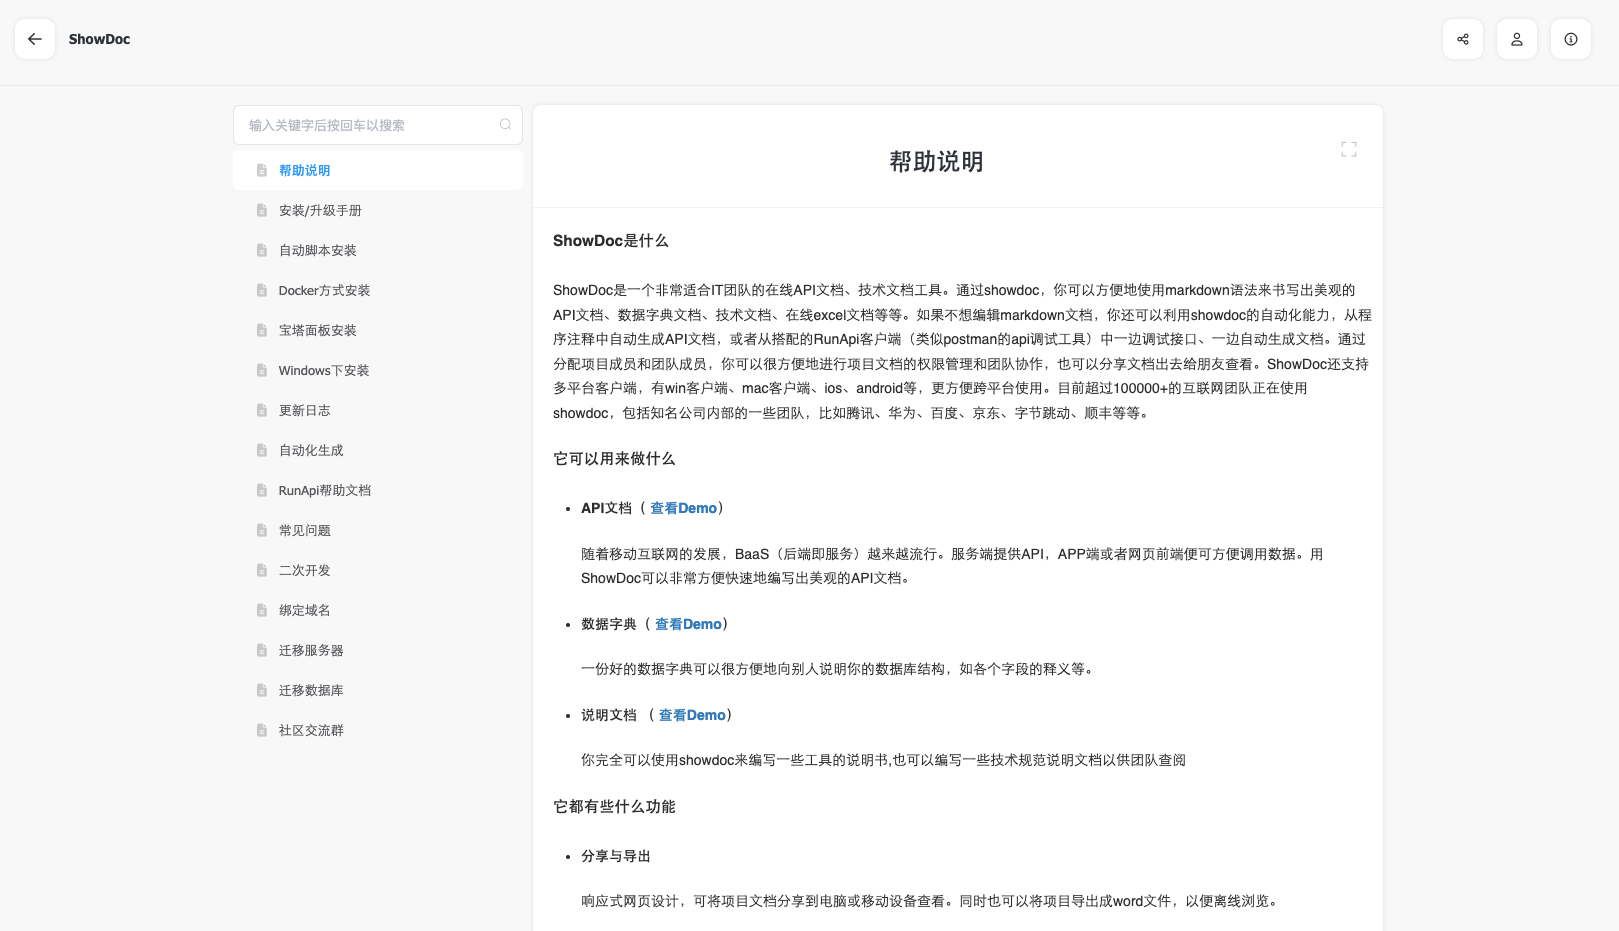
Task: Open the info icon at top right
Action: 1570,38
